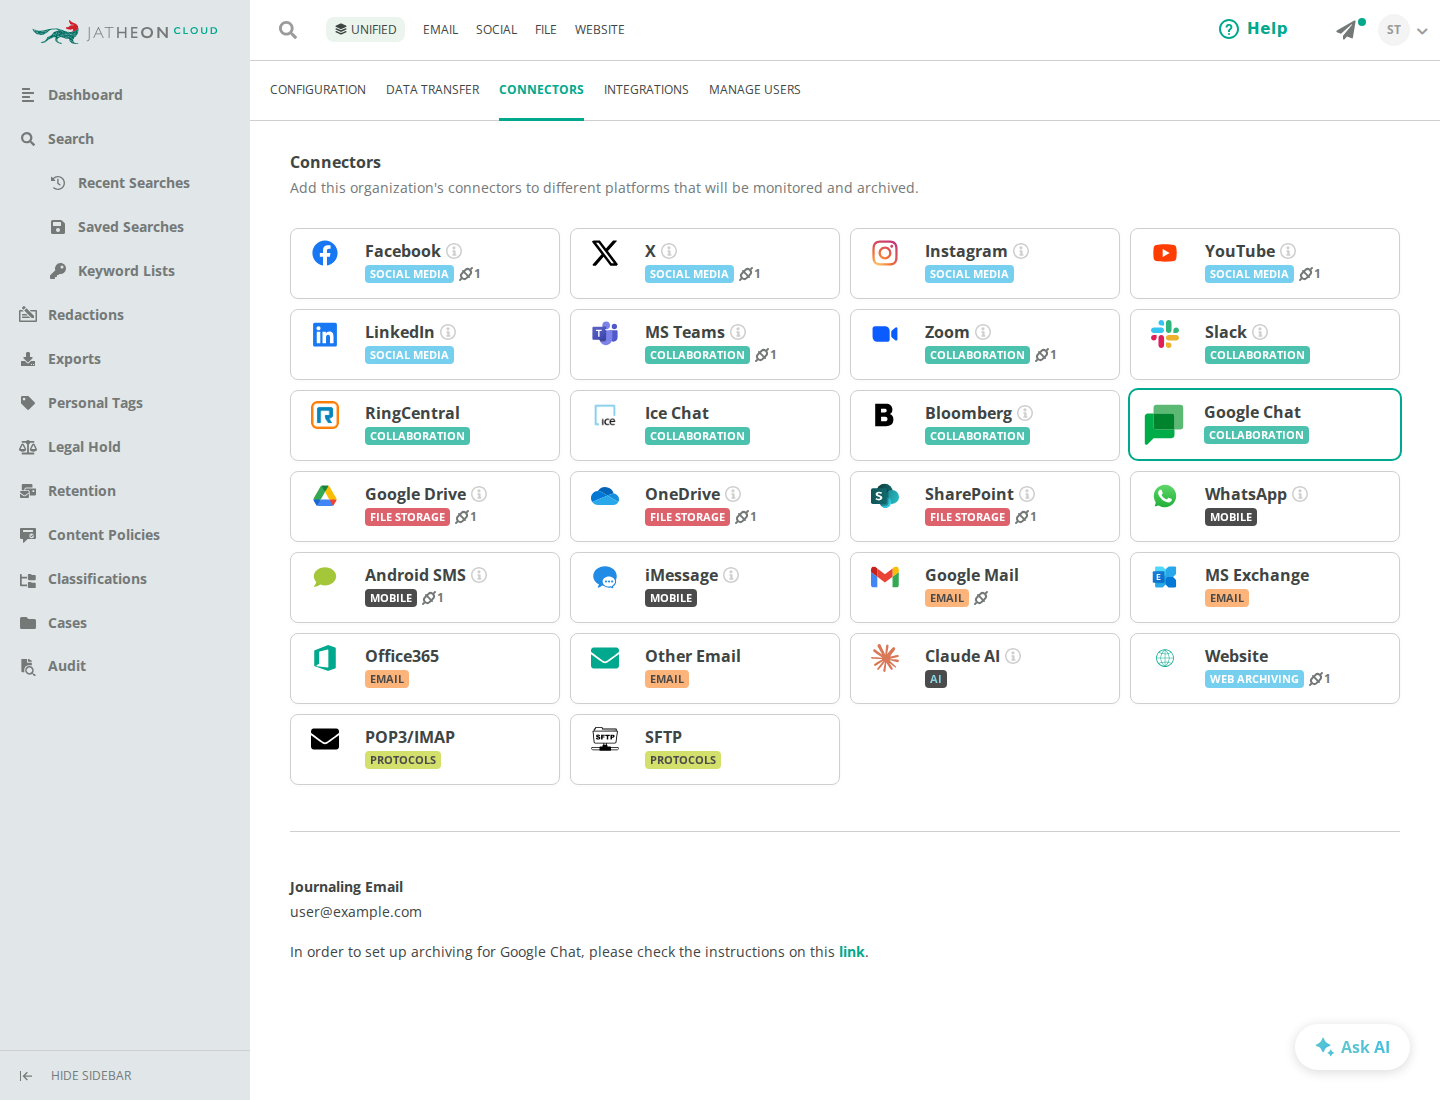Click the YouTube play logo
This screenshot has height=1100, width=1440.
[1165, 253]
